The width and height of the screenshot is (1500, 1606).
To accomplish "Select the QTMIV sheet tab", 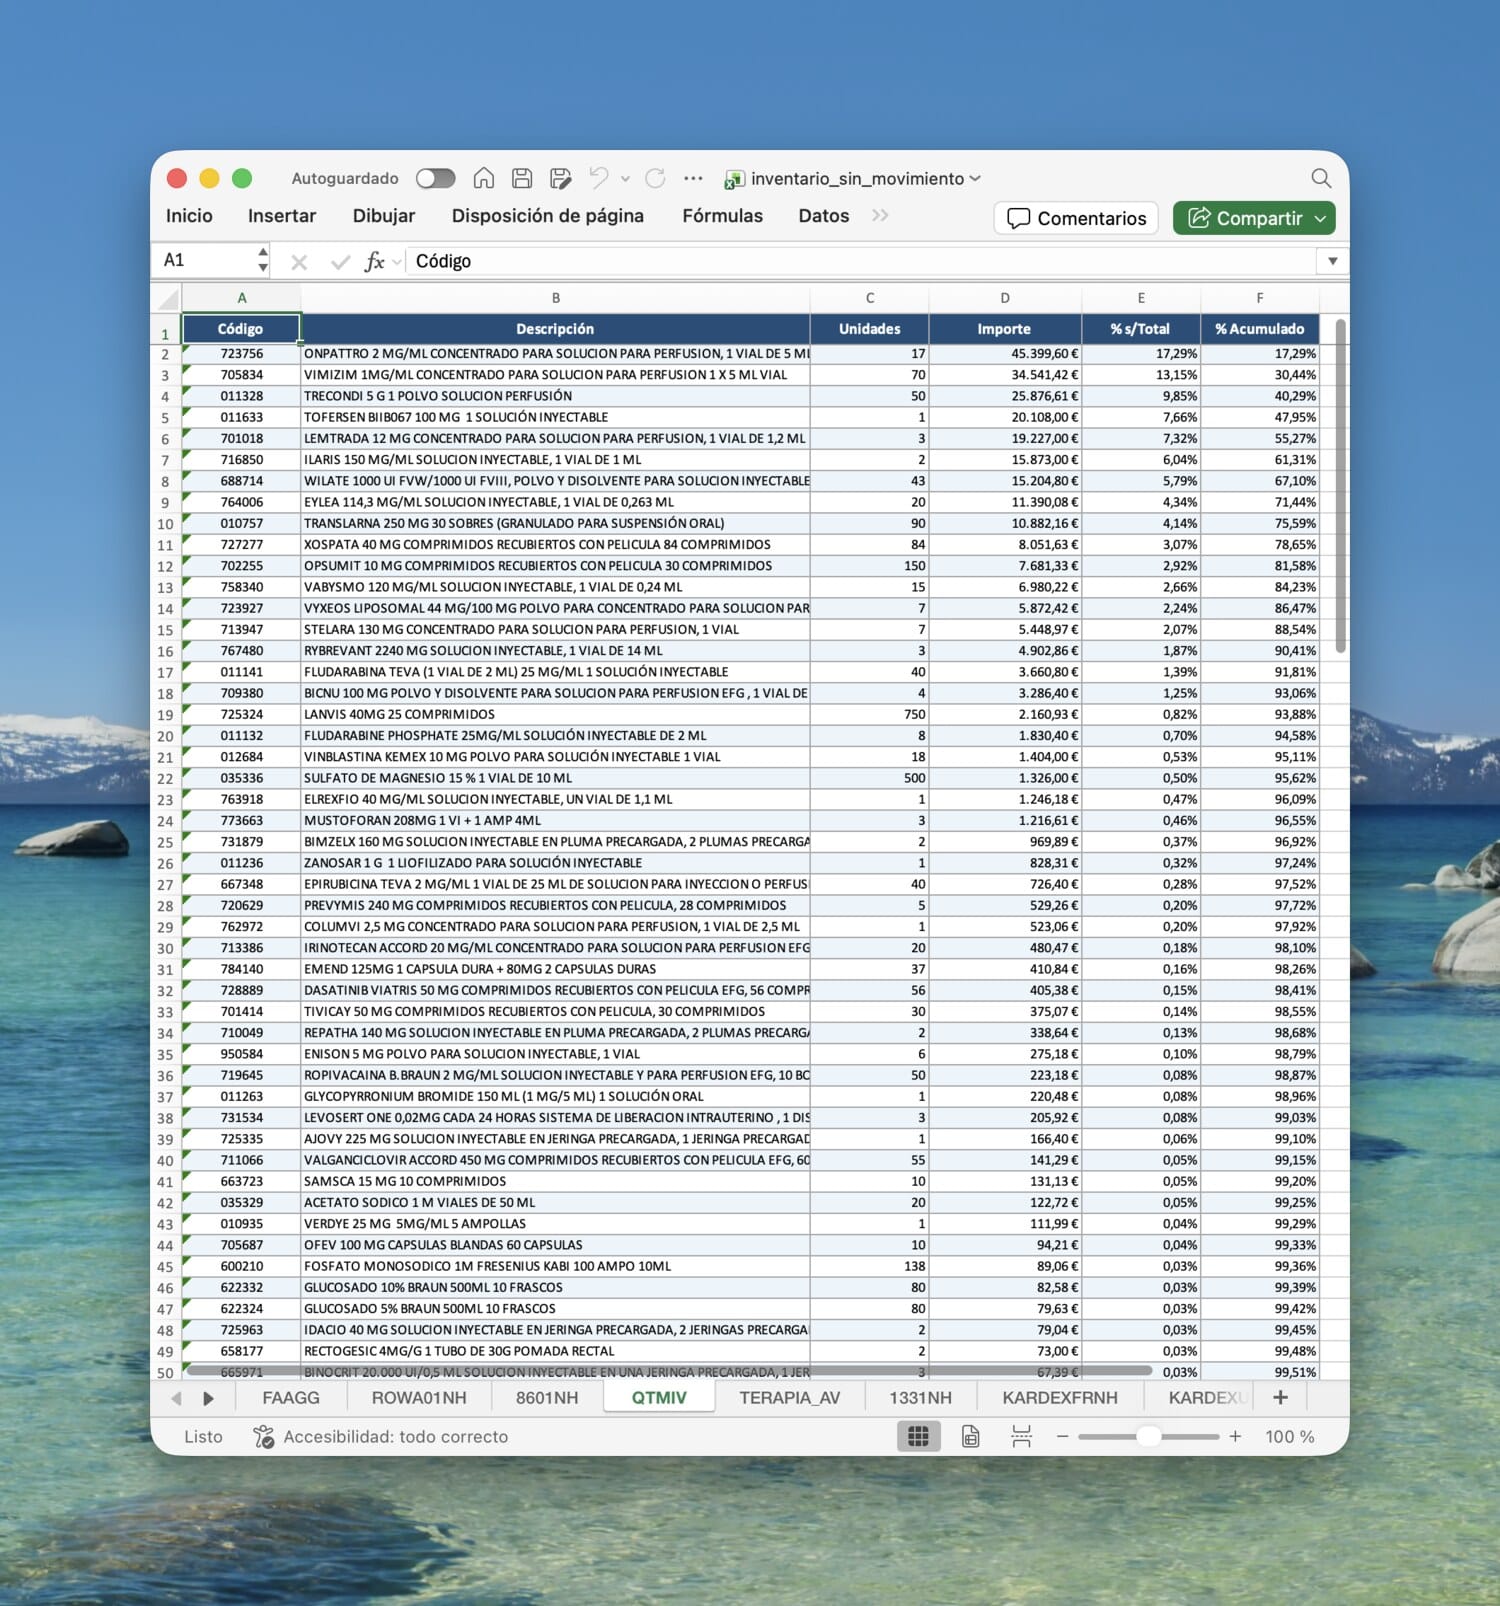I will 659,1398.
